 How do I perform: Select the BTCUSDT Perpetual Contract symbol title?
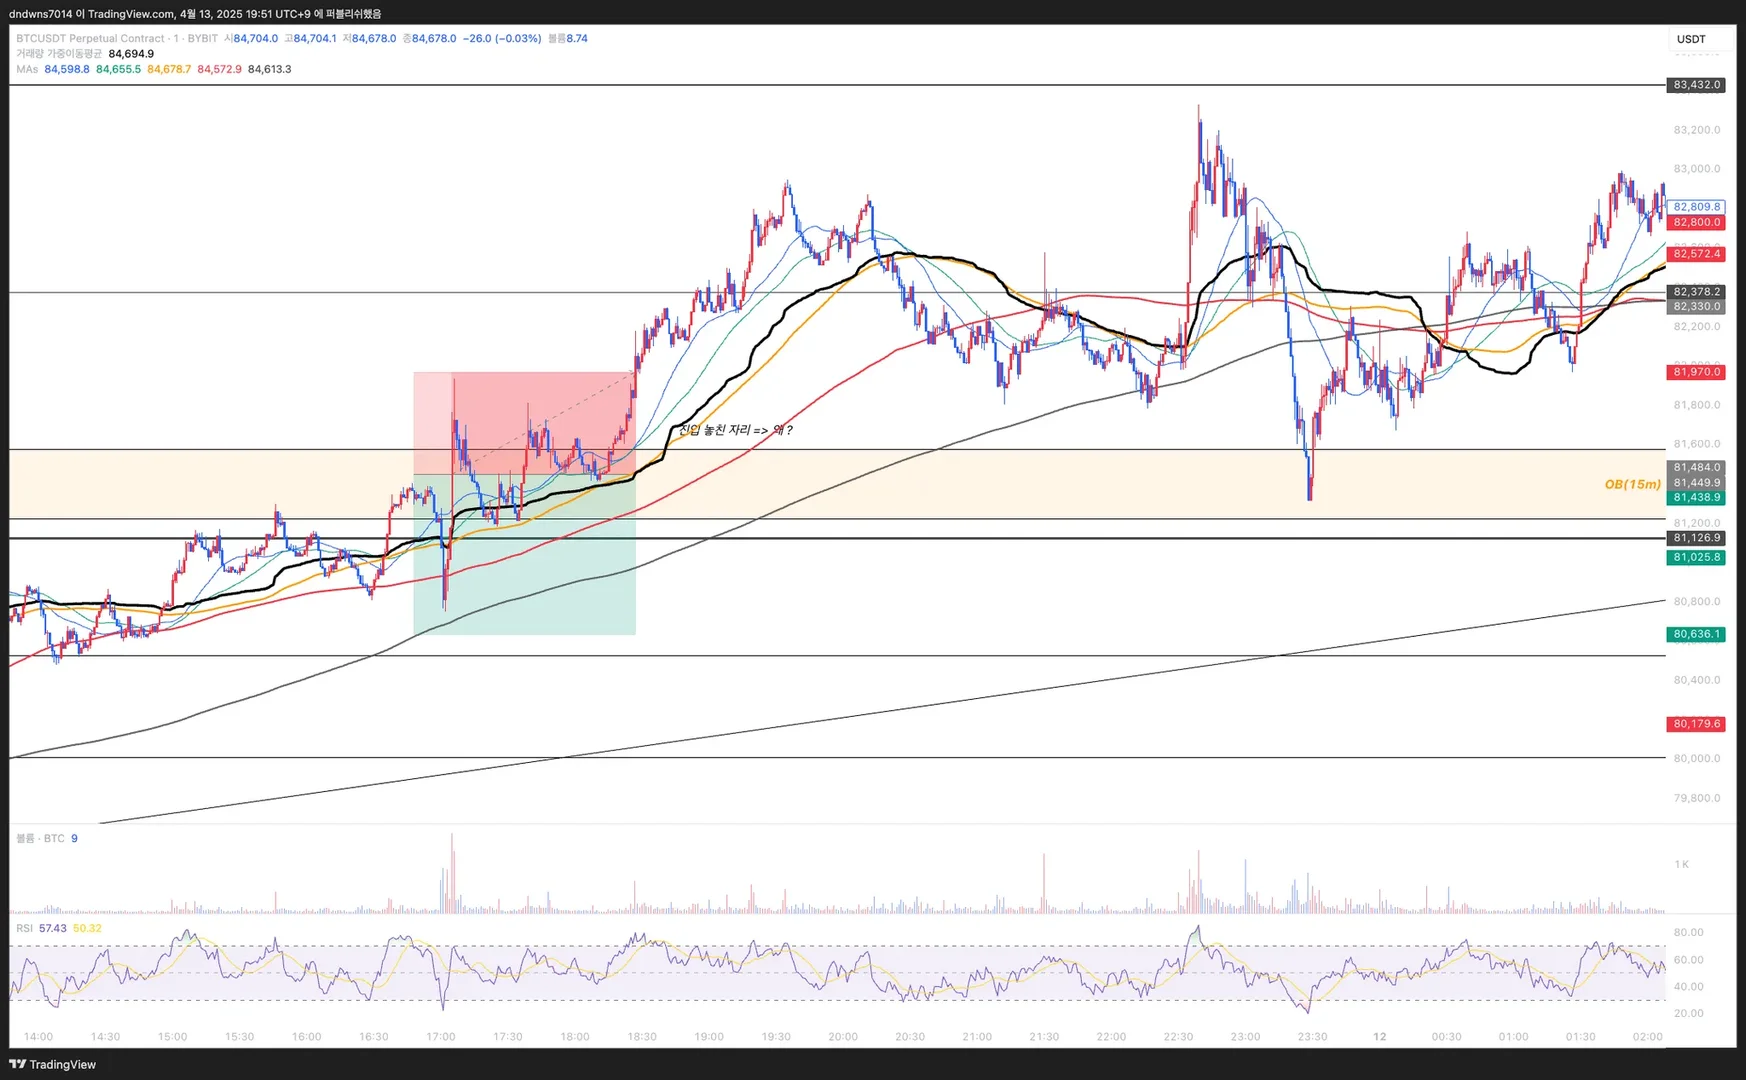(90, 38)
